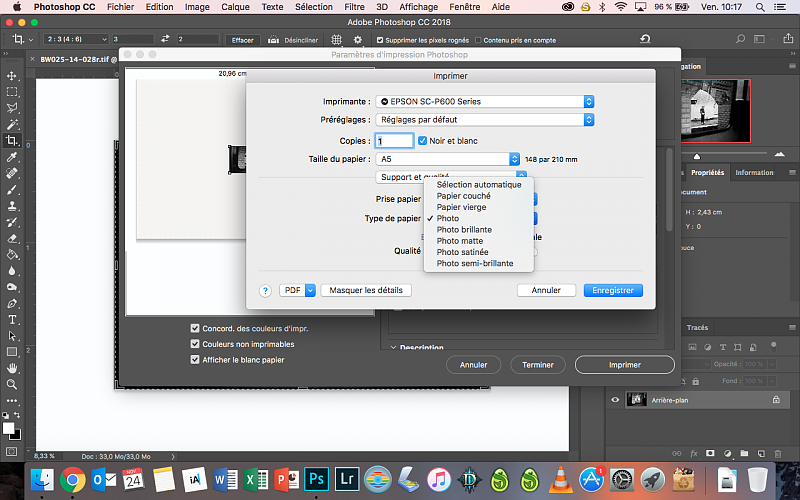The image size is (800, 500).
Task: Select the Move tool in toolbar
Action: click(x=12, y=76)
